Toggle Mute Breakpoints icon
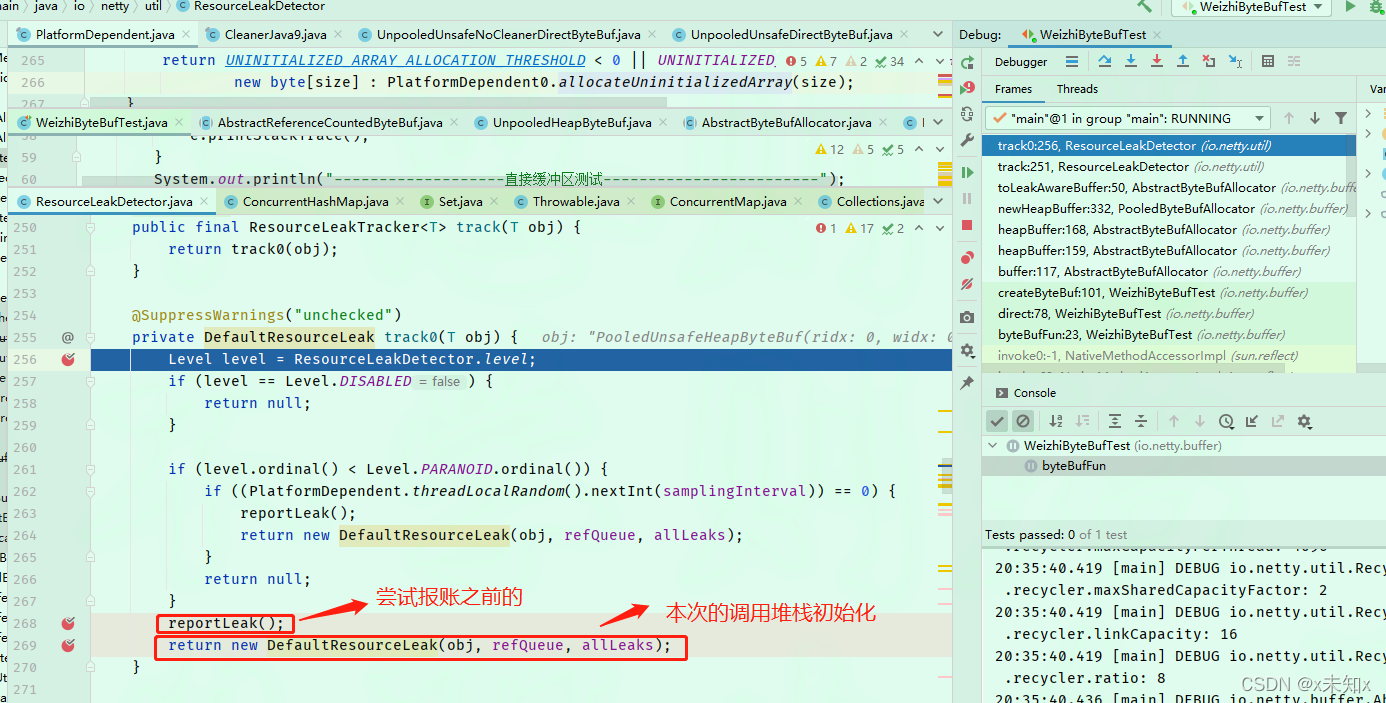 [x=967, y=284]
